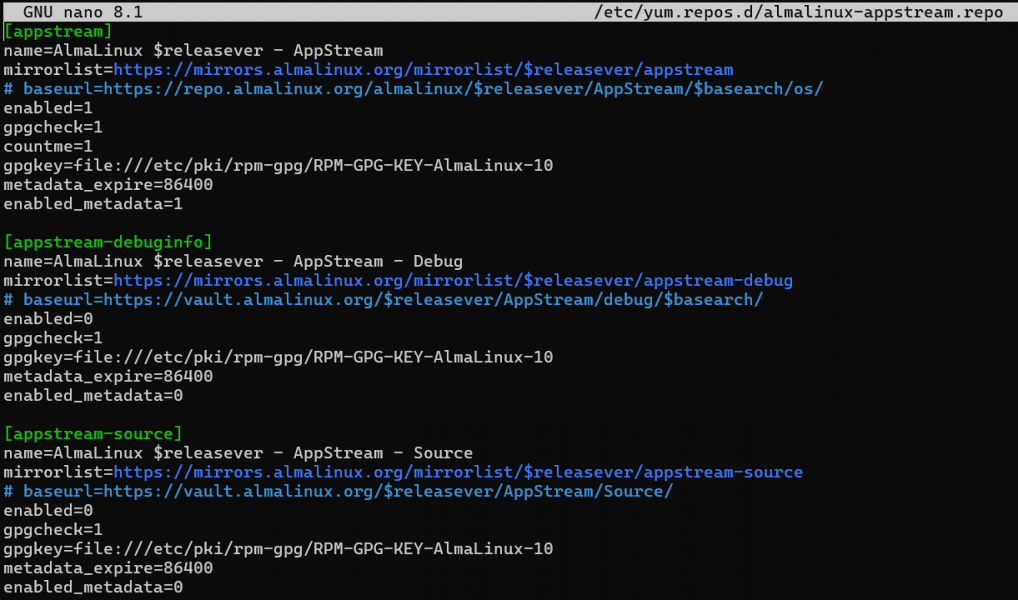Click gpgcheck=1 in the [appstream-source] section
1018x600 pixels.
pos(53,529)
